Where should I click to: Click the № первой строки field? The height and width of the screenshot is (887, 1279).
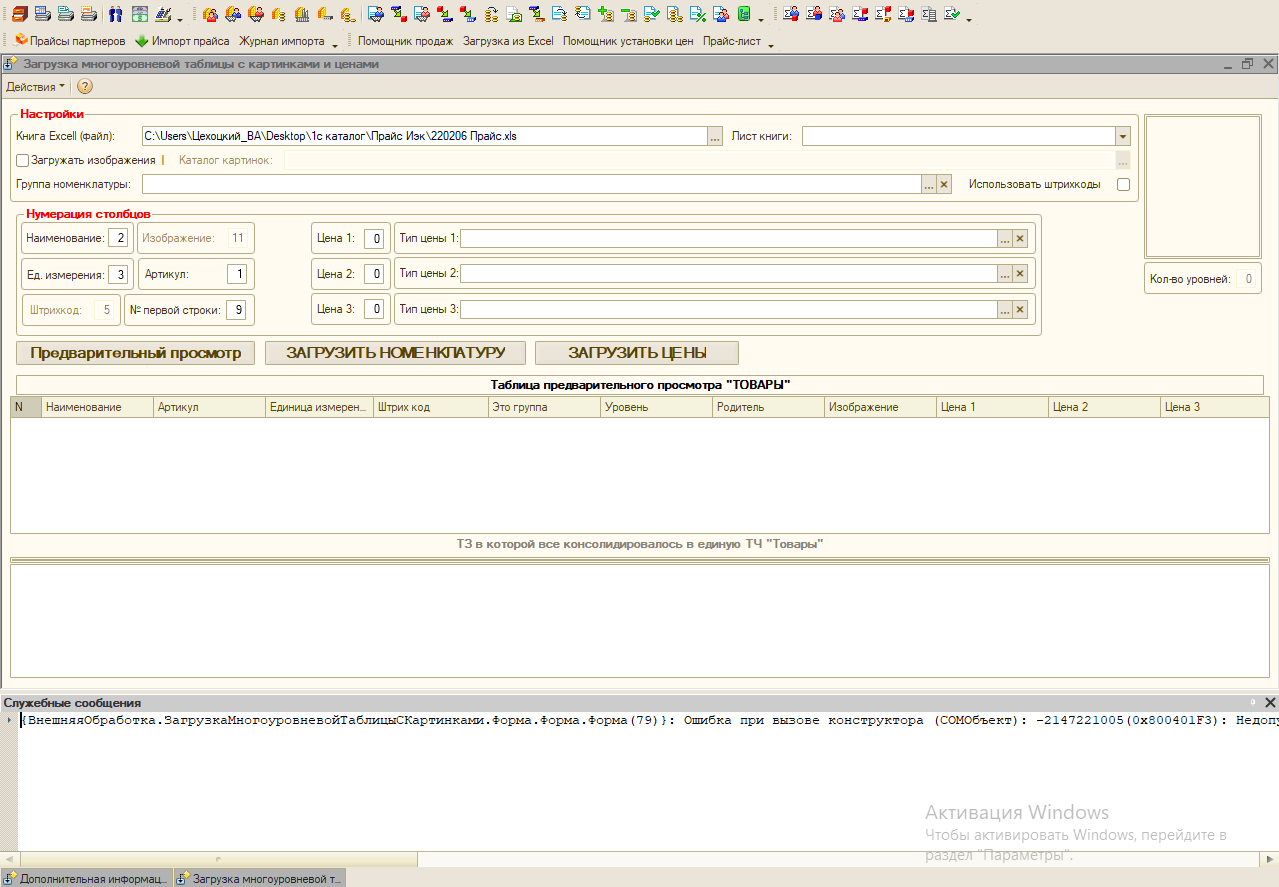pyautogui.click(x=237, y=310)
